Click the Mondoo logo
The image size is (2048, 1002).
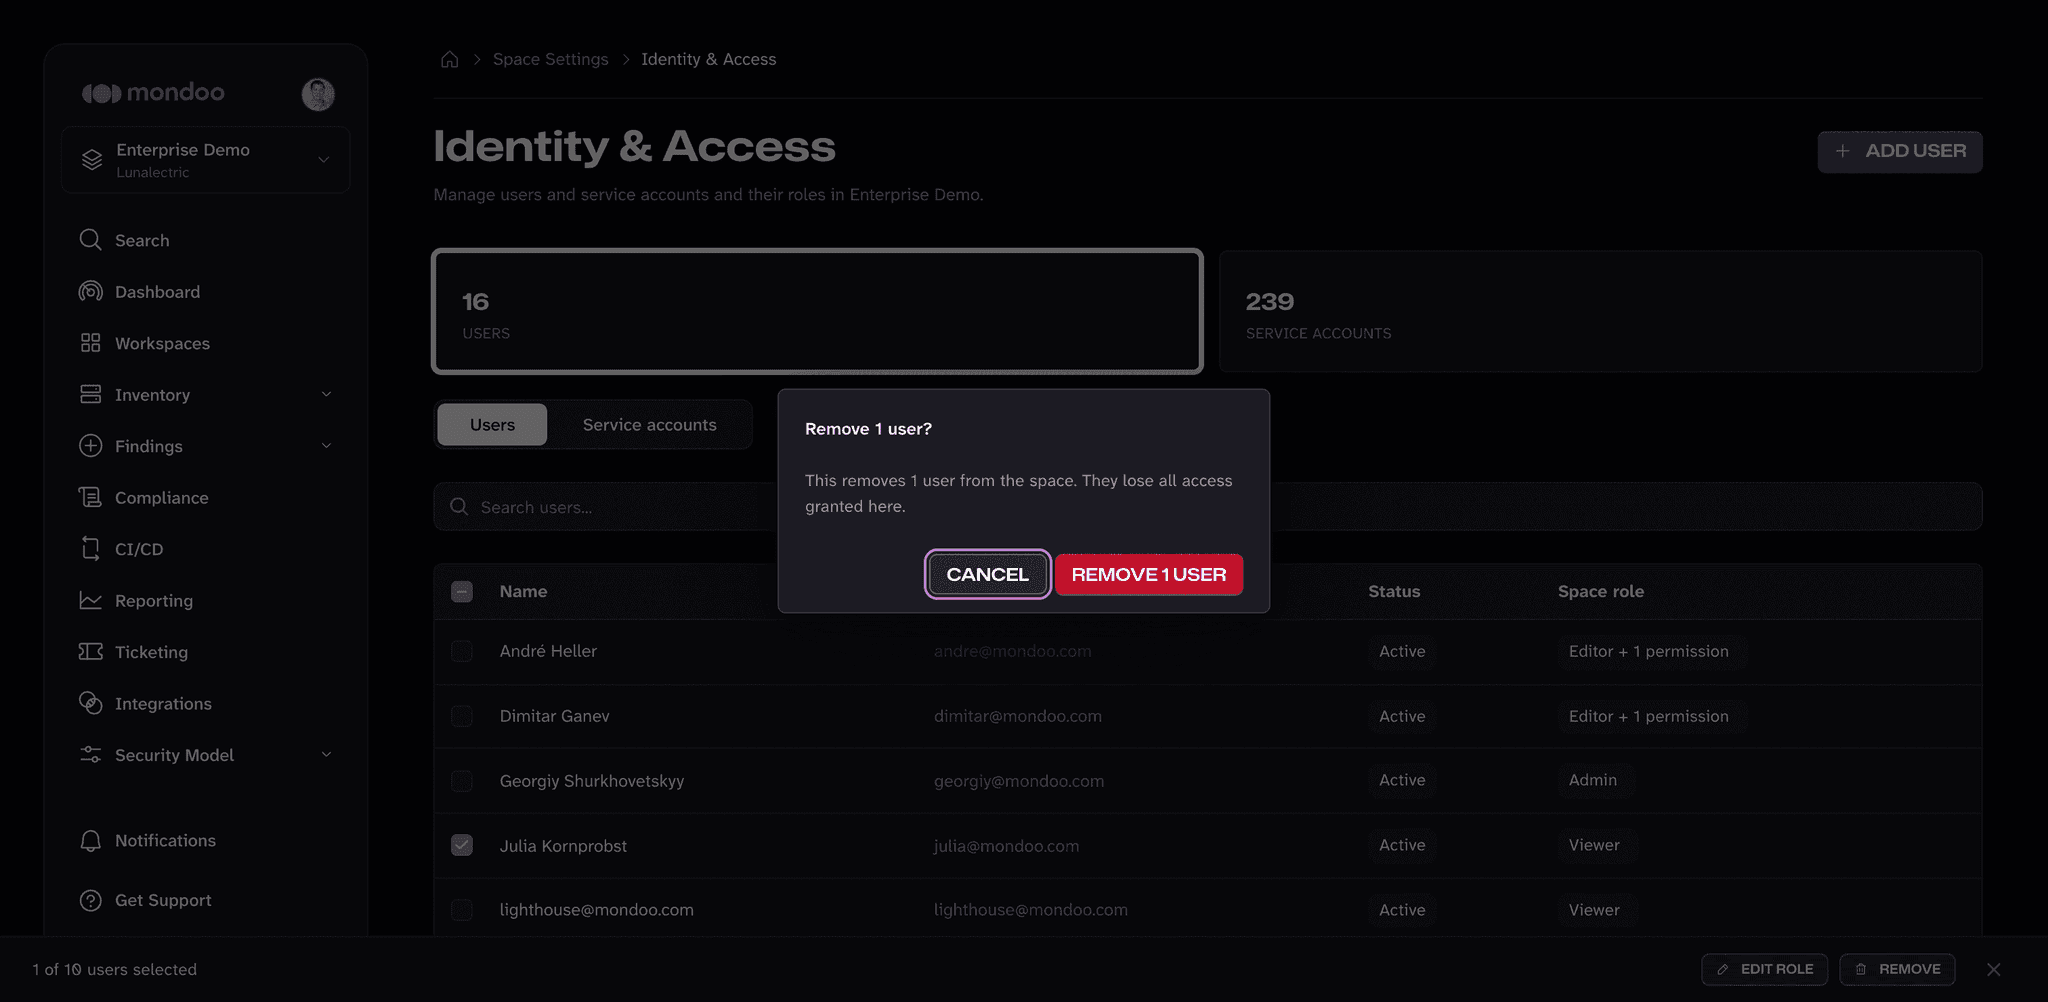[153, 93]
